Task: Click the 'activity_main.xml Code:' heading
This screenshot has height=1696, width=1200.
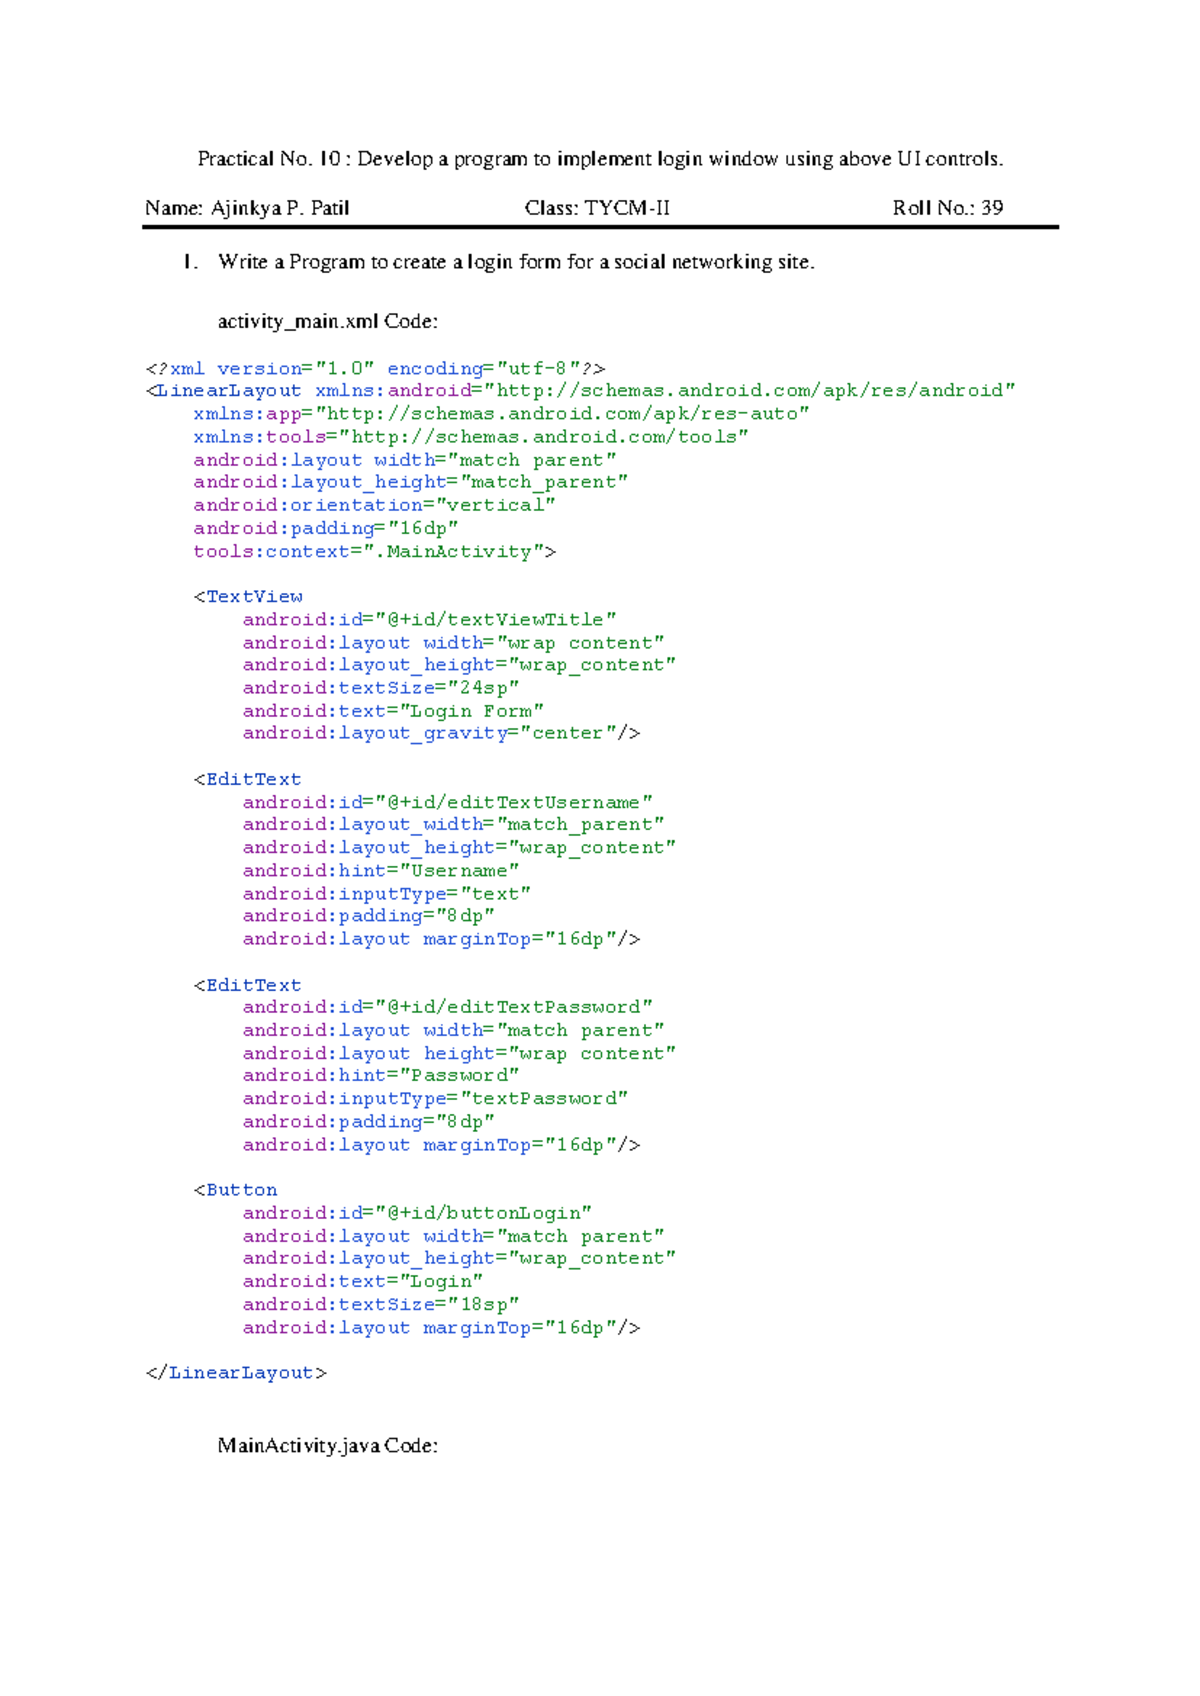Action: [x=328, y=322]
